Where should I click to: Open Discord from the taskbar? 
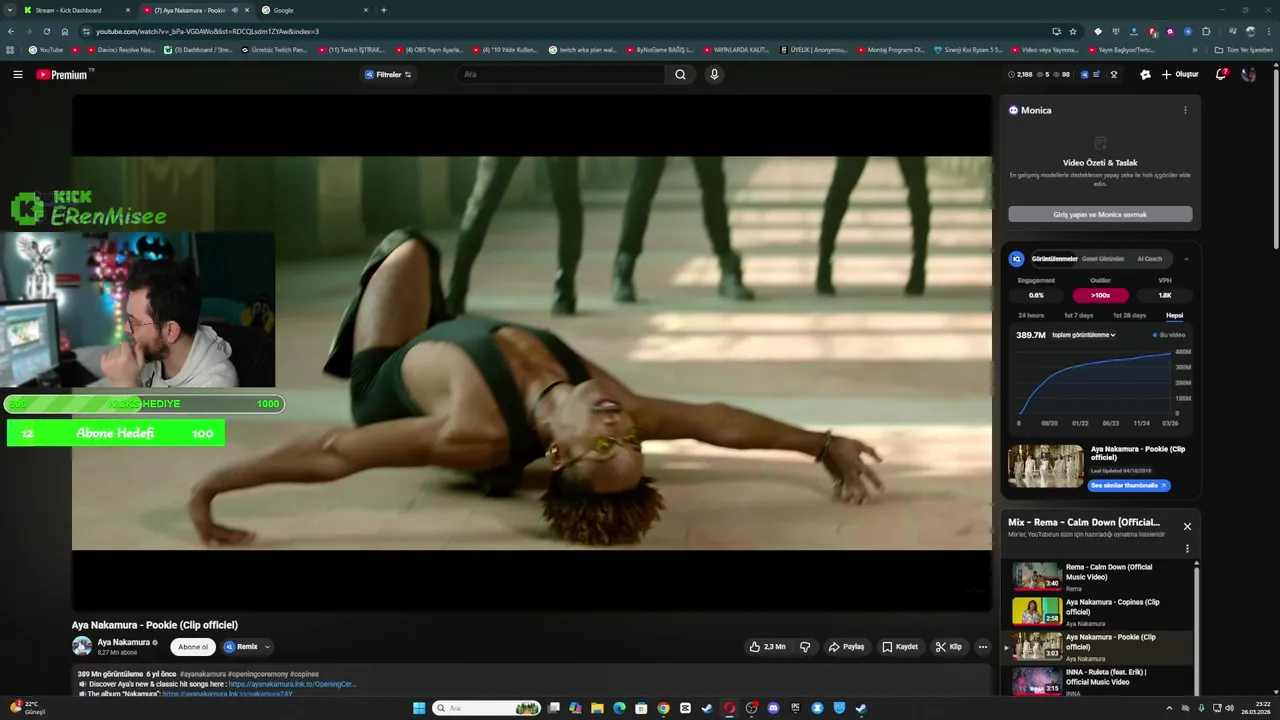(x=773, y=708)
